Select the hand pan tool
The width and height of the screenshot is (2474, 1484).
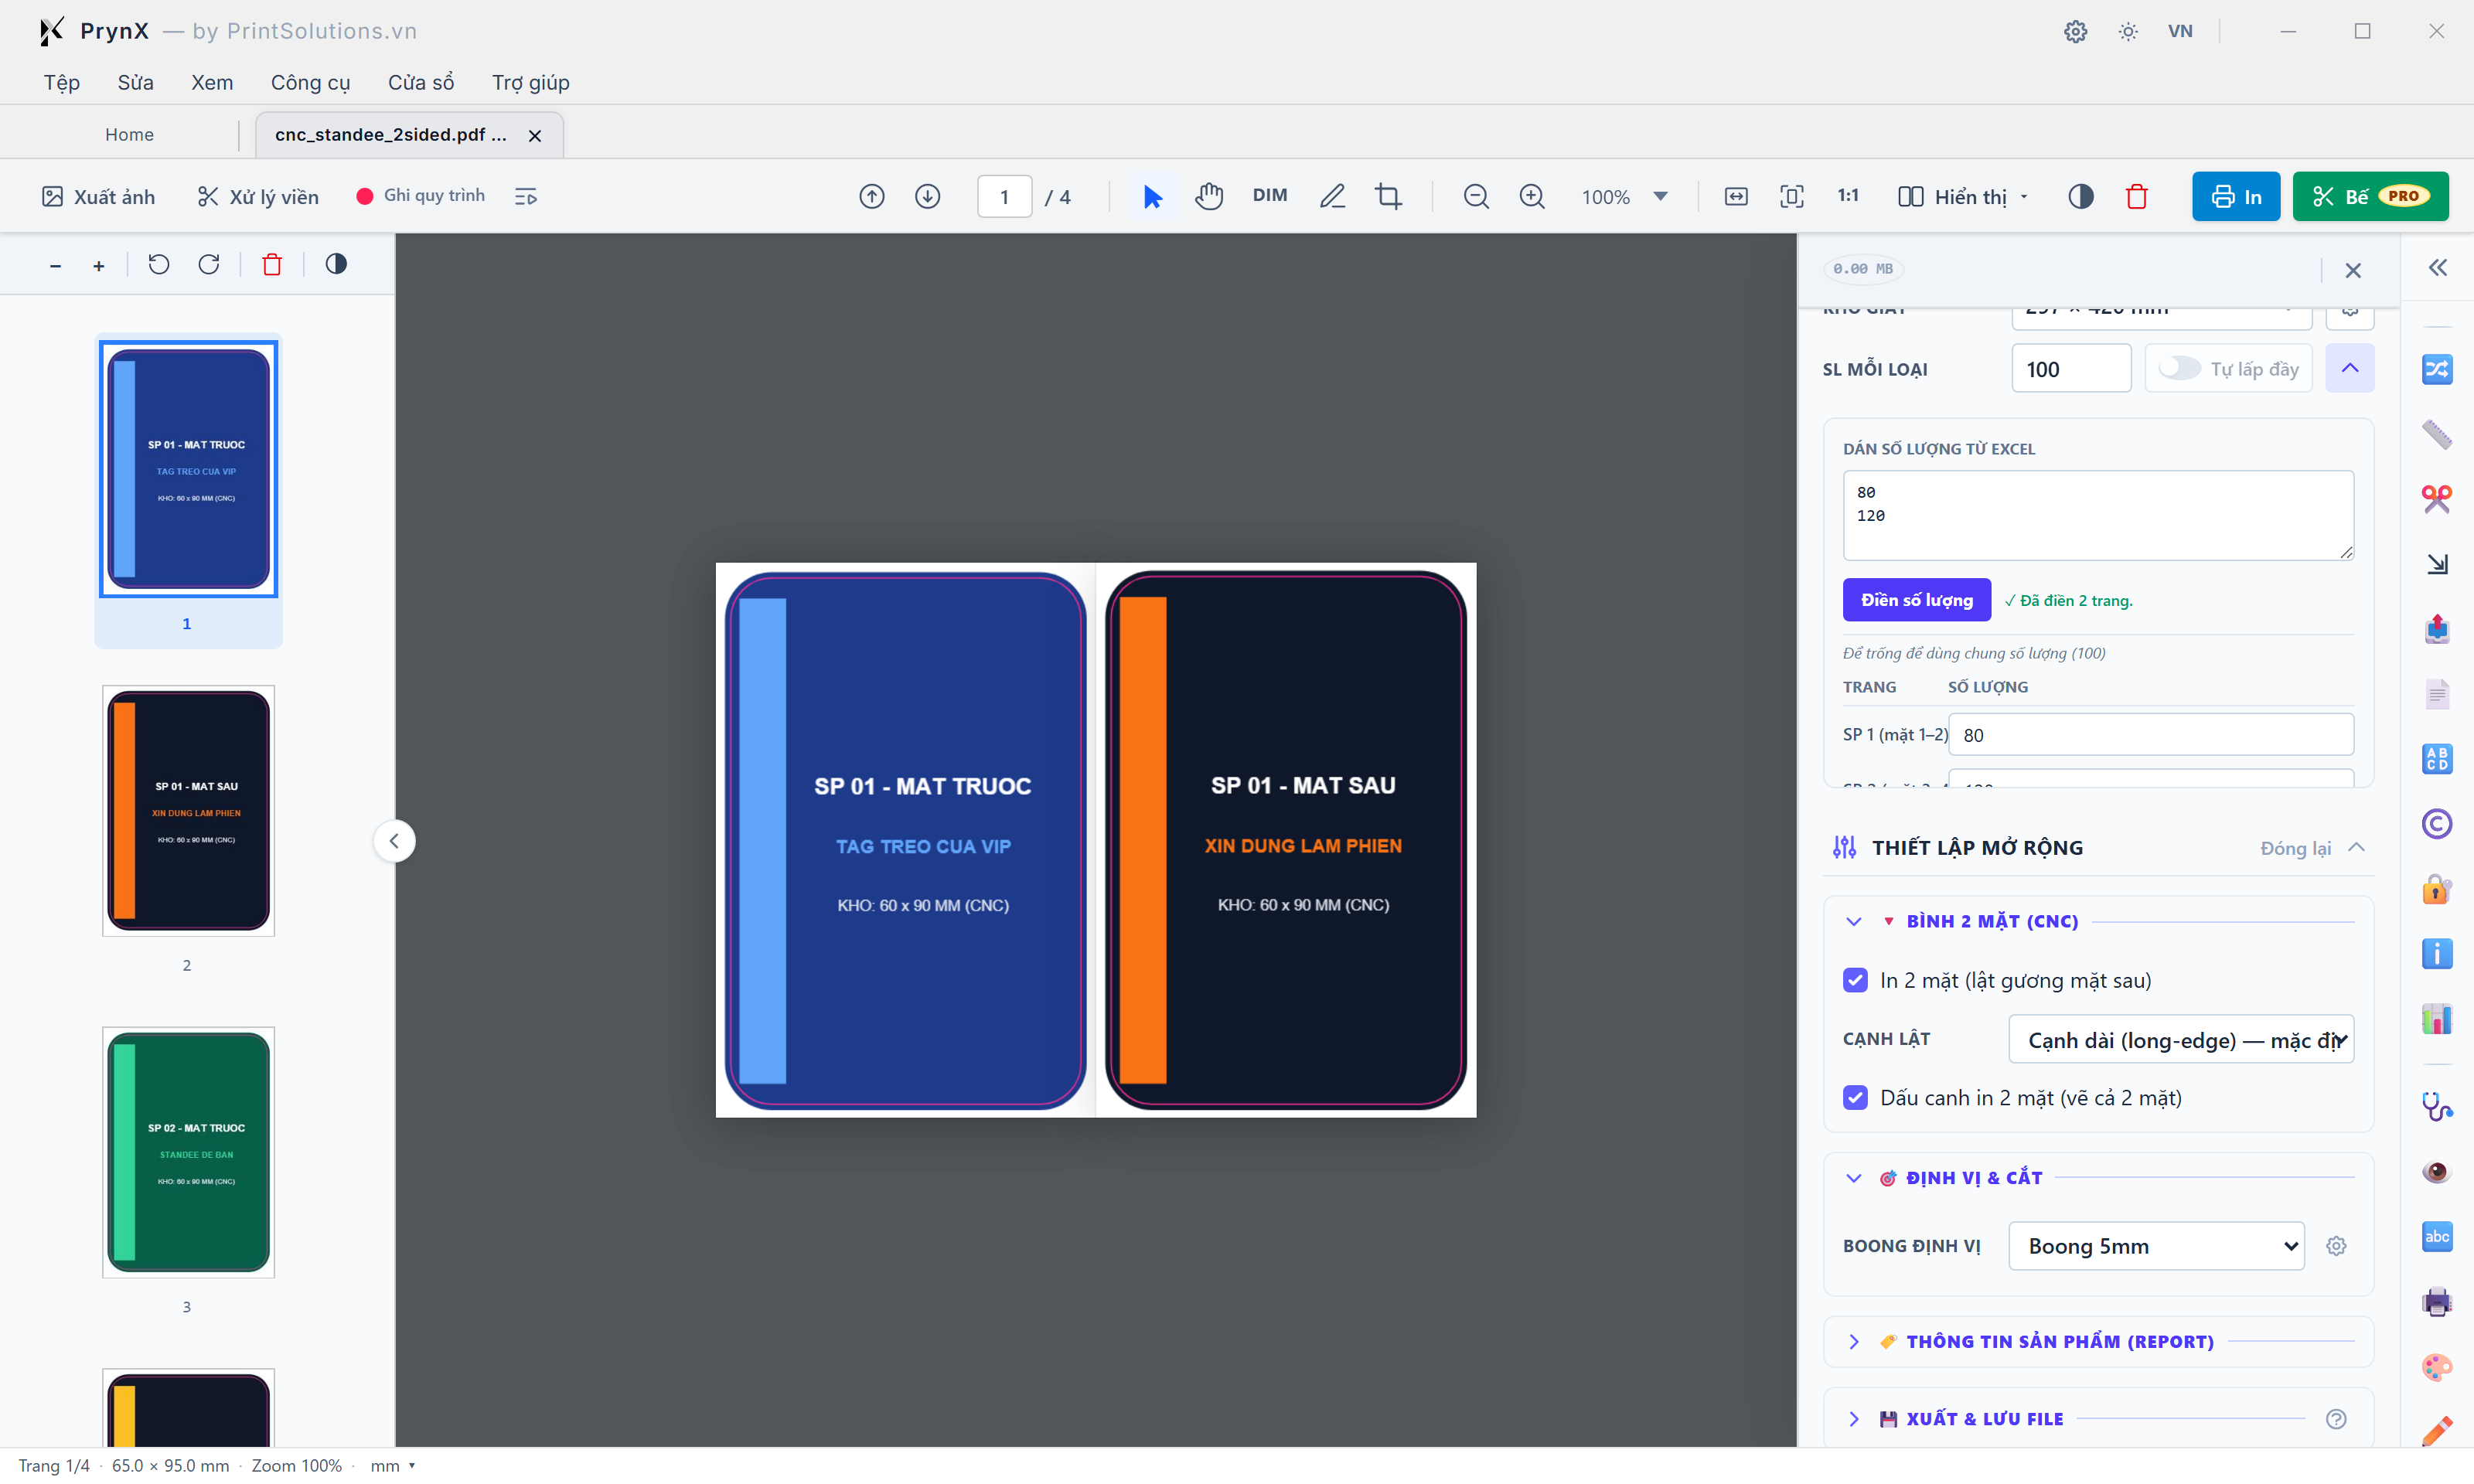tap(1209, 197)
